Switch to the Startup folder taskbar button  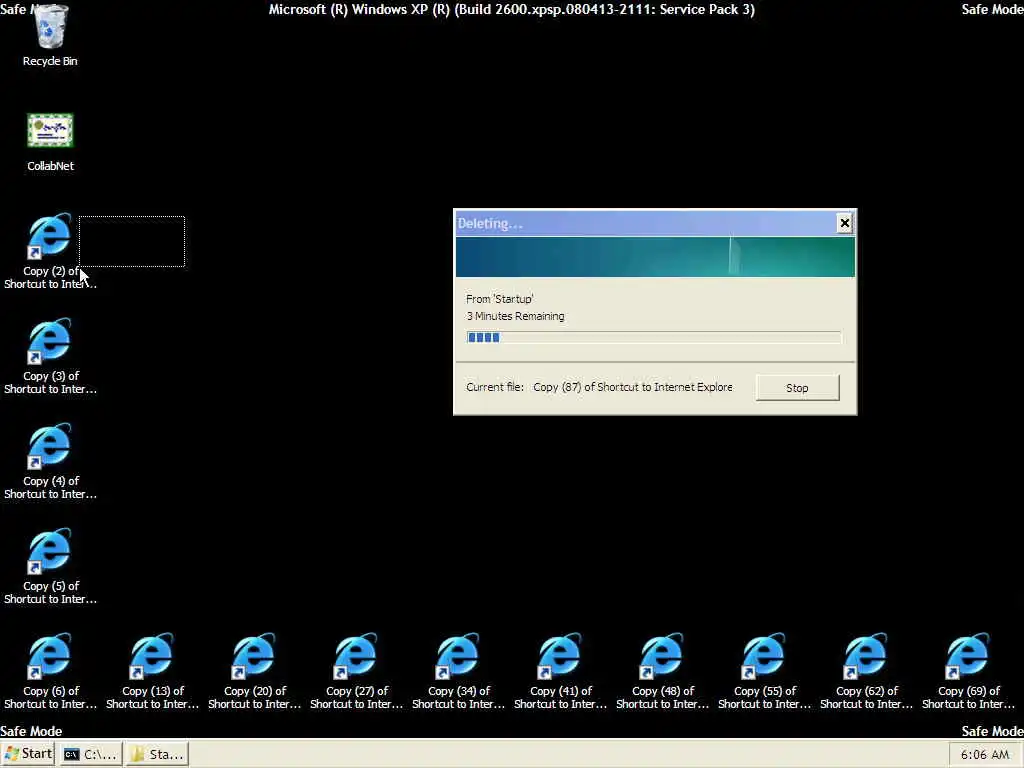coord(157,754)
